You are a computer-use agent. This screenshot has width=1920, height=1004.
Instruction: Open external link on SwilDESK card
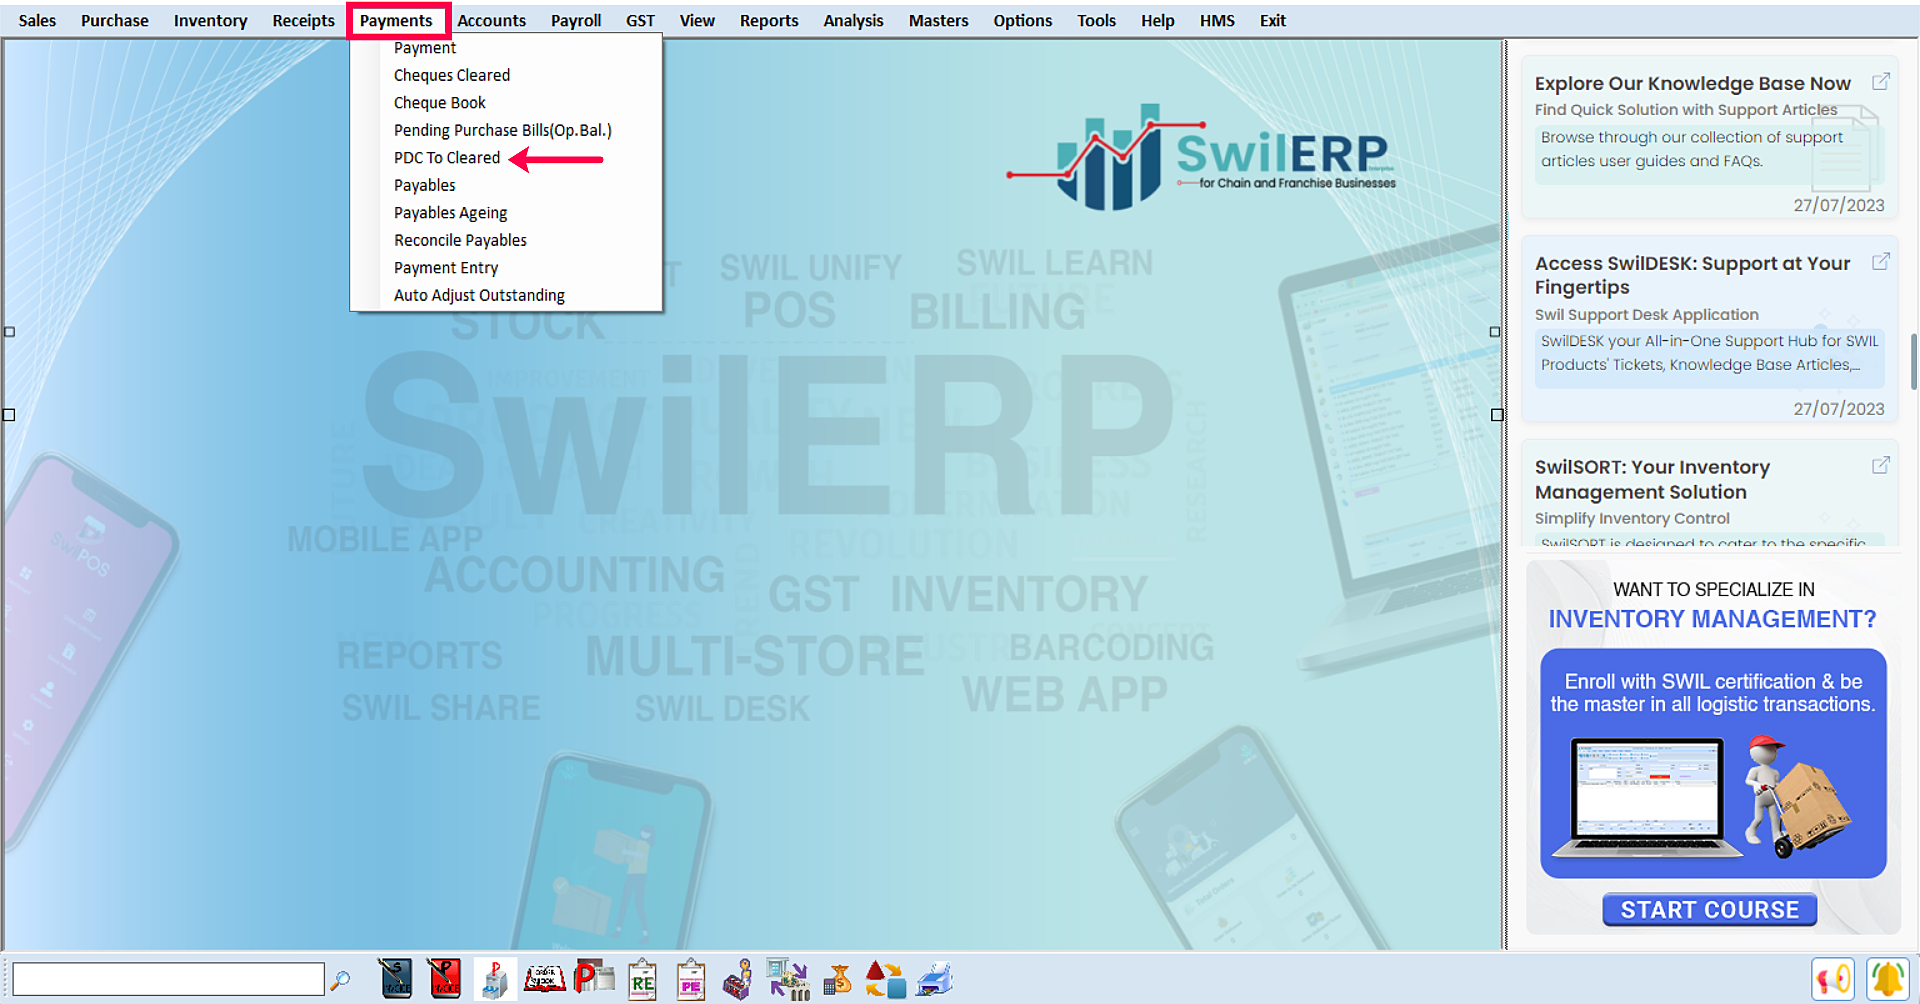[x=1881, y=262]
